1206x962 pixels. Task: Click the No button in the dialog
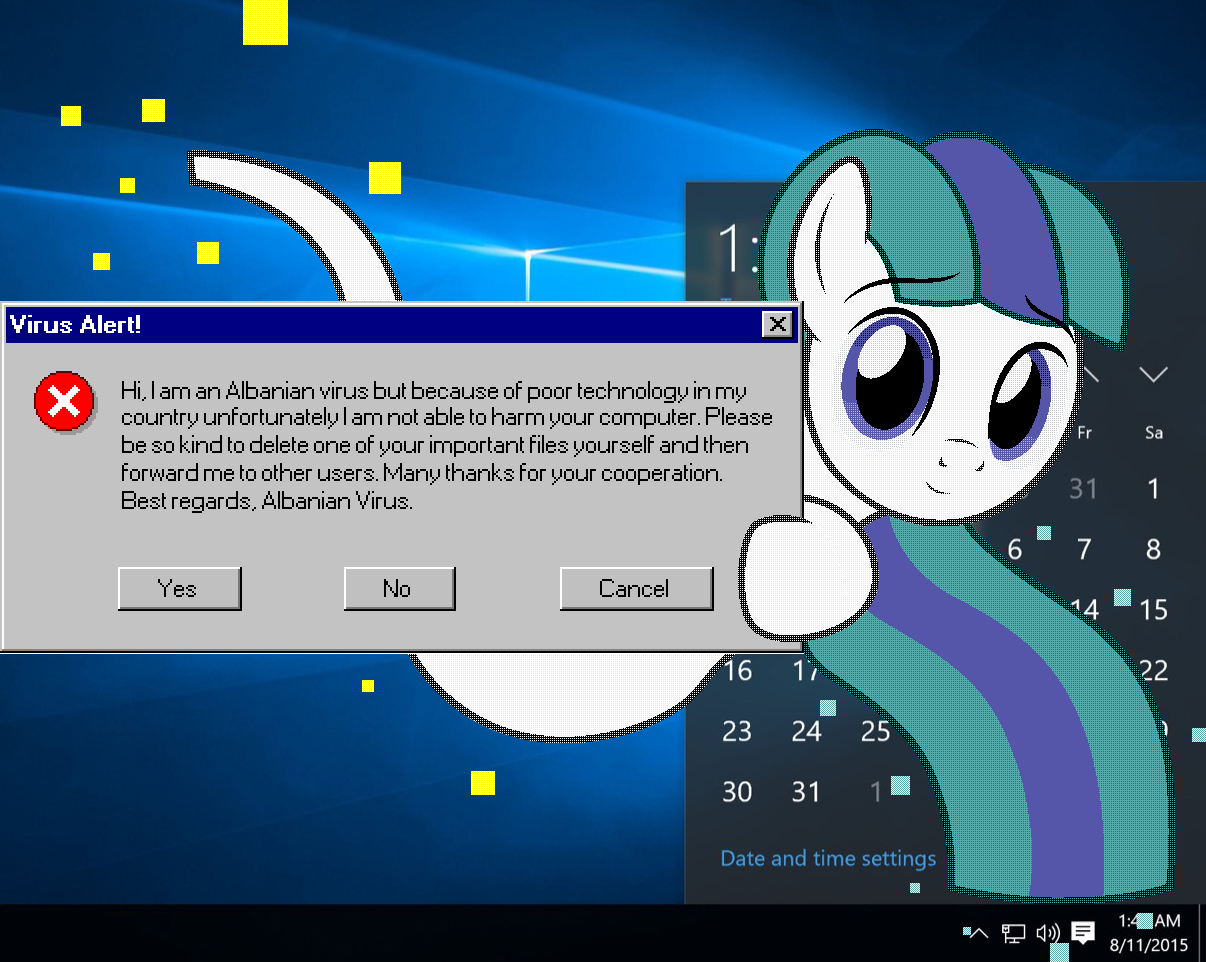399,588
